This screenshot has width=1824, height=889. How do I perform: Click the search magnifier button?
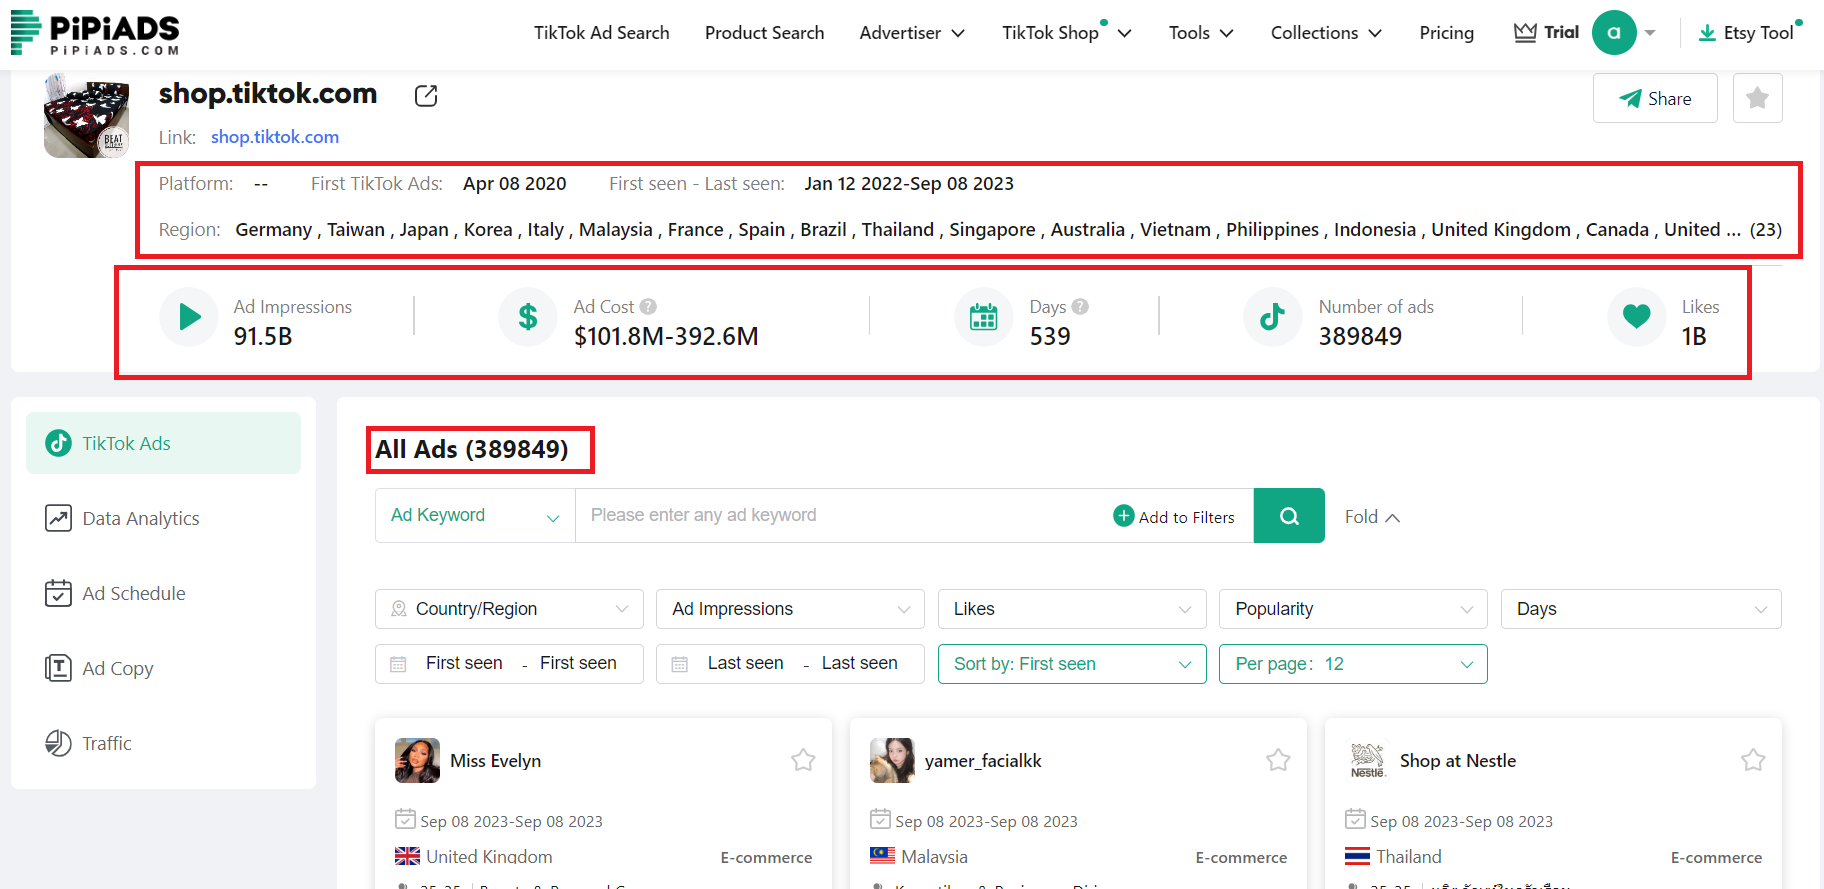[1289, 516]
